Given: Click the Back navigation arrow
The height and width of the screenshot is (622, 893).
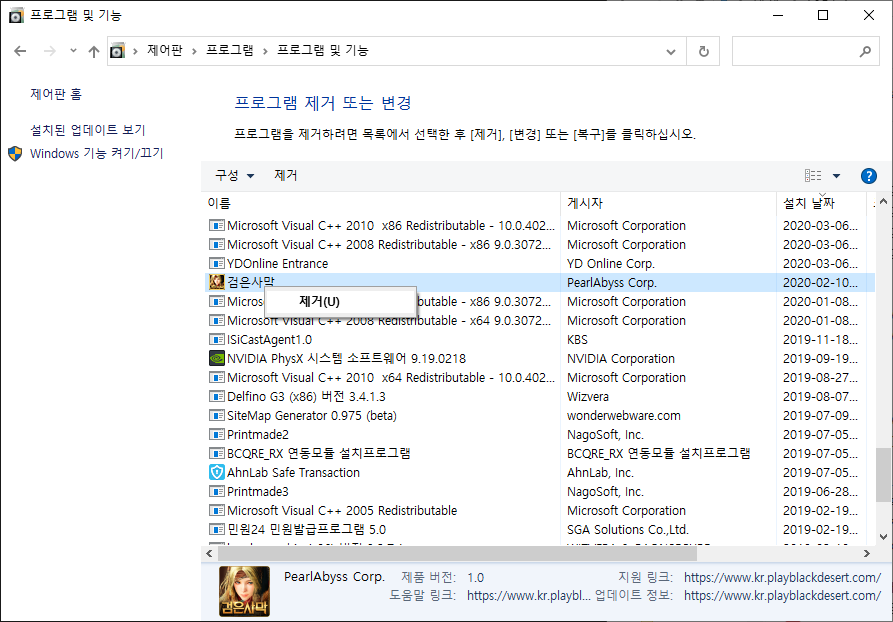Looking at the screenshot, I should coord(21,51).
